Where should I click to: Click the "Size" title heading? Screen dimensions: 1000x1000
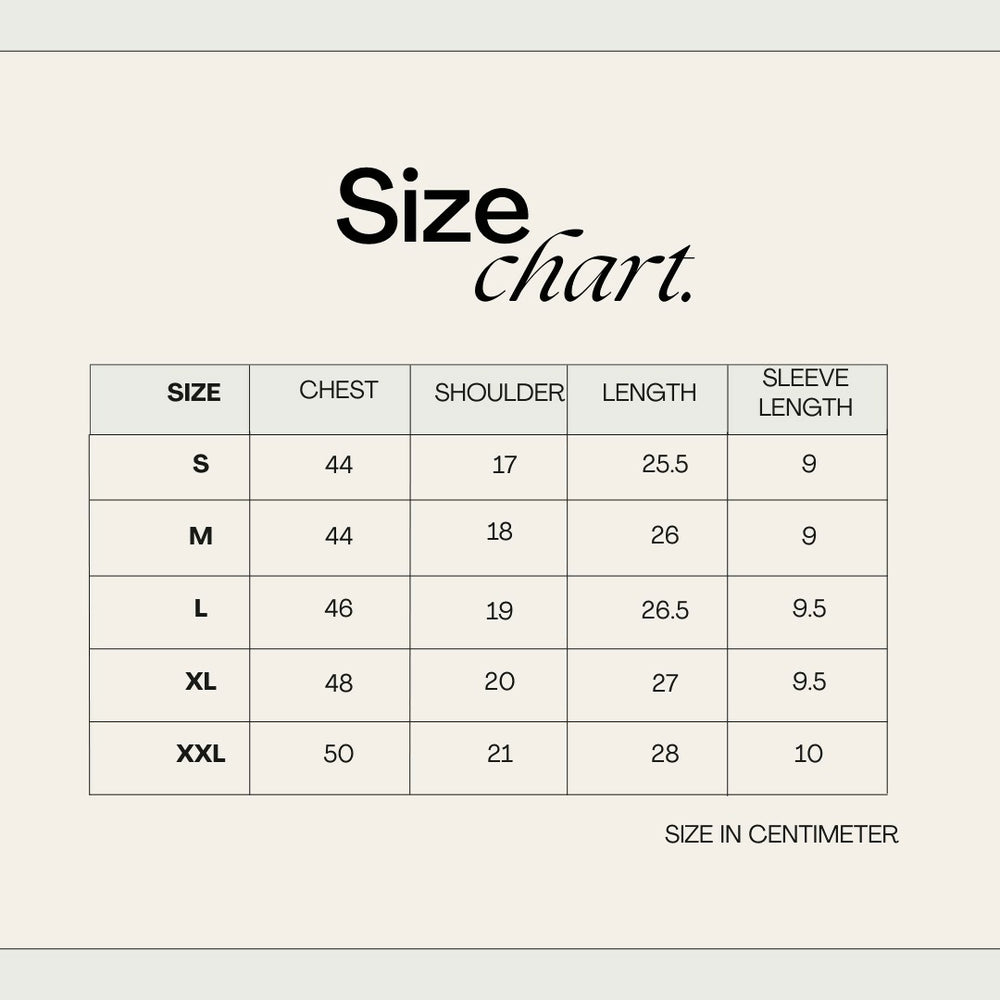tap(431, 206)
